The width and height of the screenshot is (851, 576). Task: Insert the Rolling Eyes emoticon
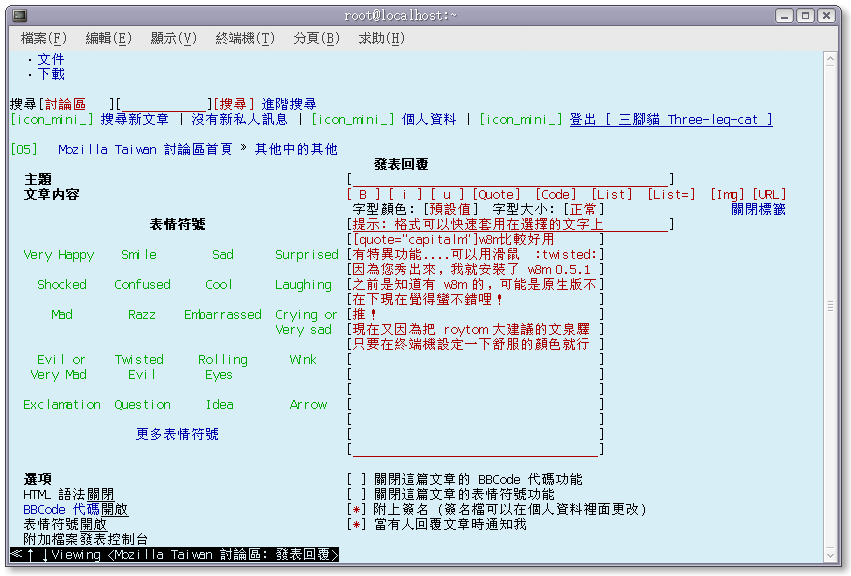[x=222, y=367]
